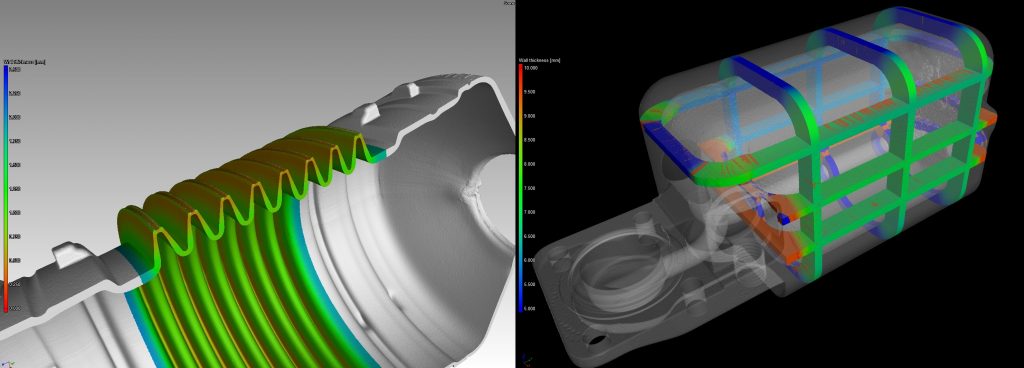Click the Wall thickness [mm] legend title on black viewport
This screenshot has width=1024, height=368.
coord(539,61)
